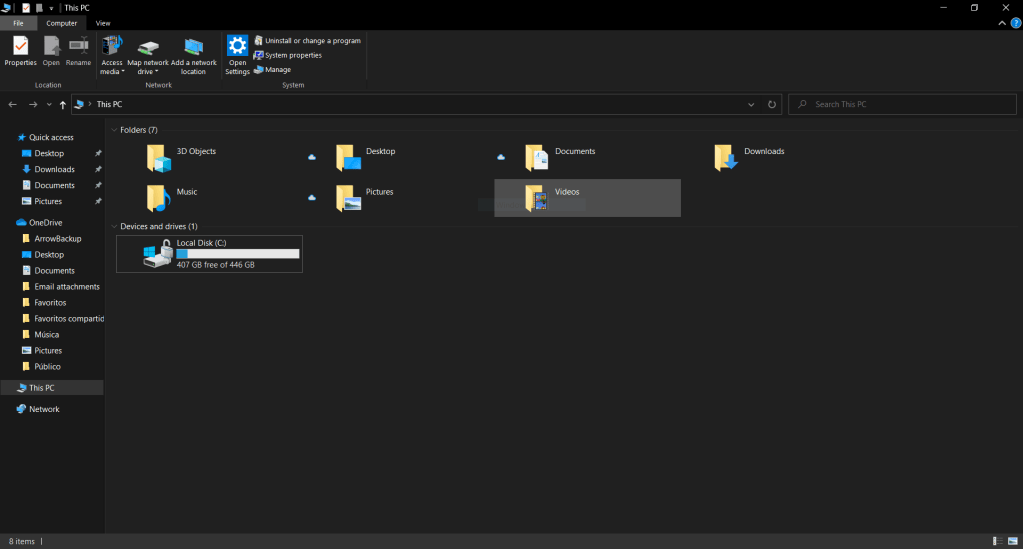The width and height of the screenshot is (1023, 549).
Task: Click the refresh button beside address bar
Action: point(772,104)
